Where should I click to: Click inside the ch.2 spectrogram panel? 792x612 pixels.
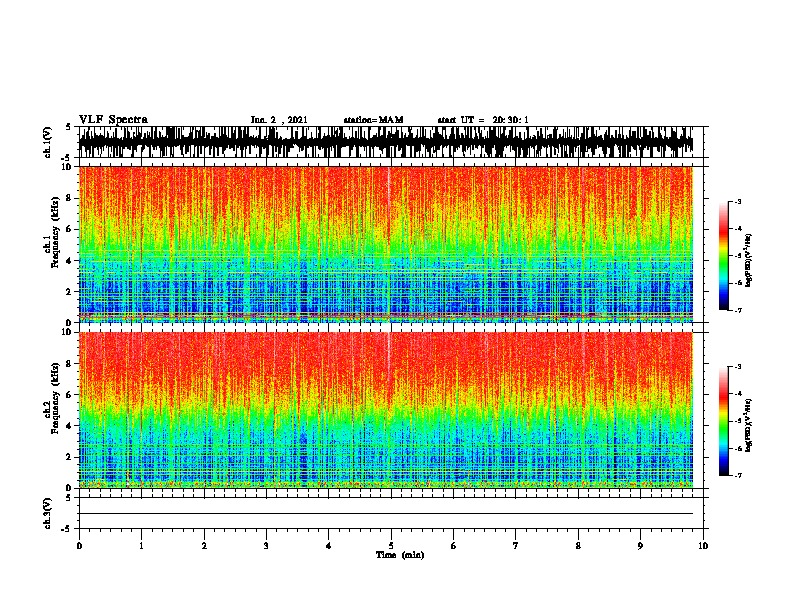coord(386,410)
